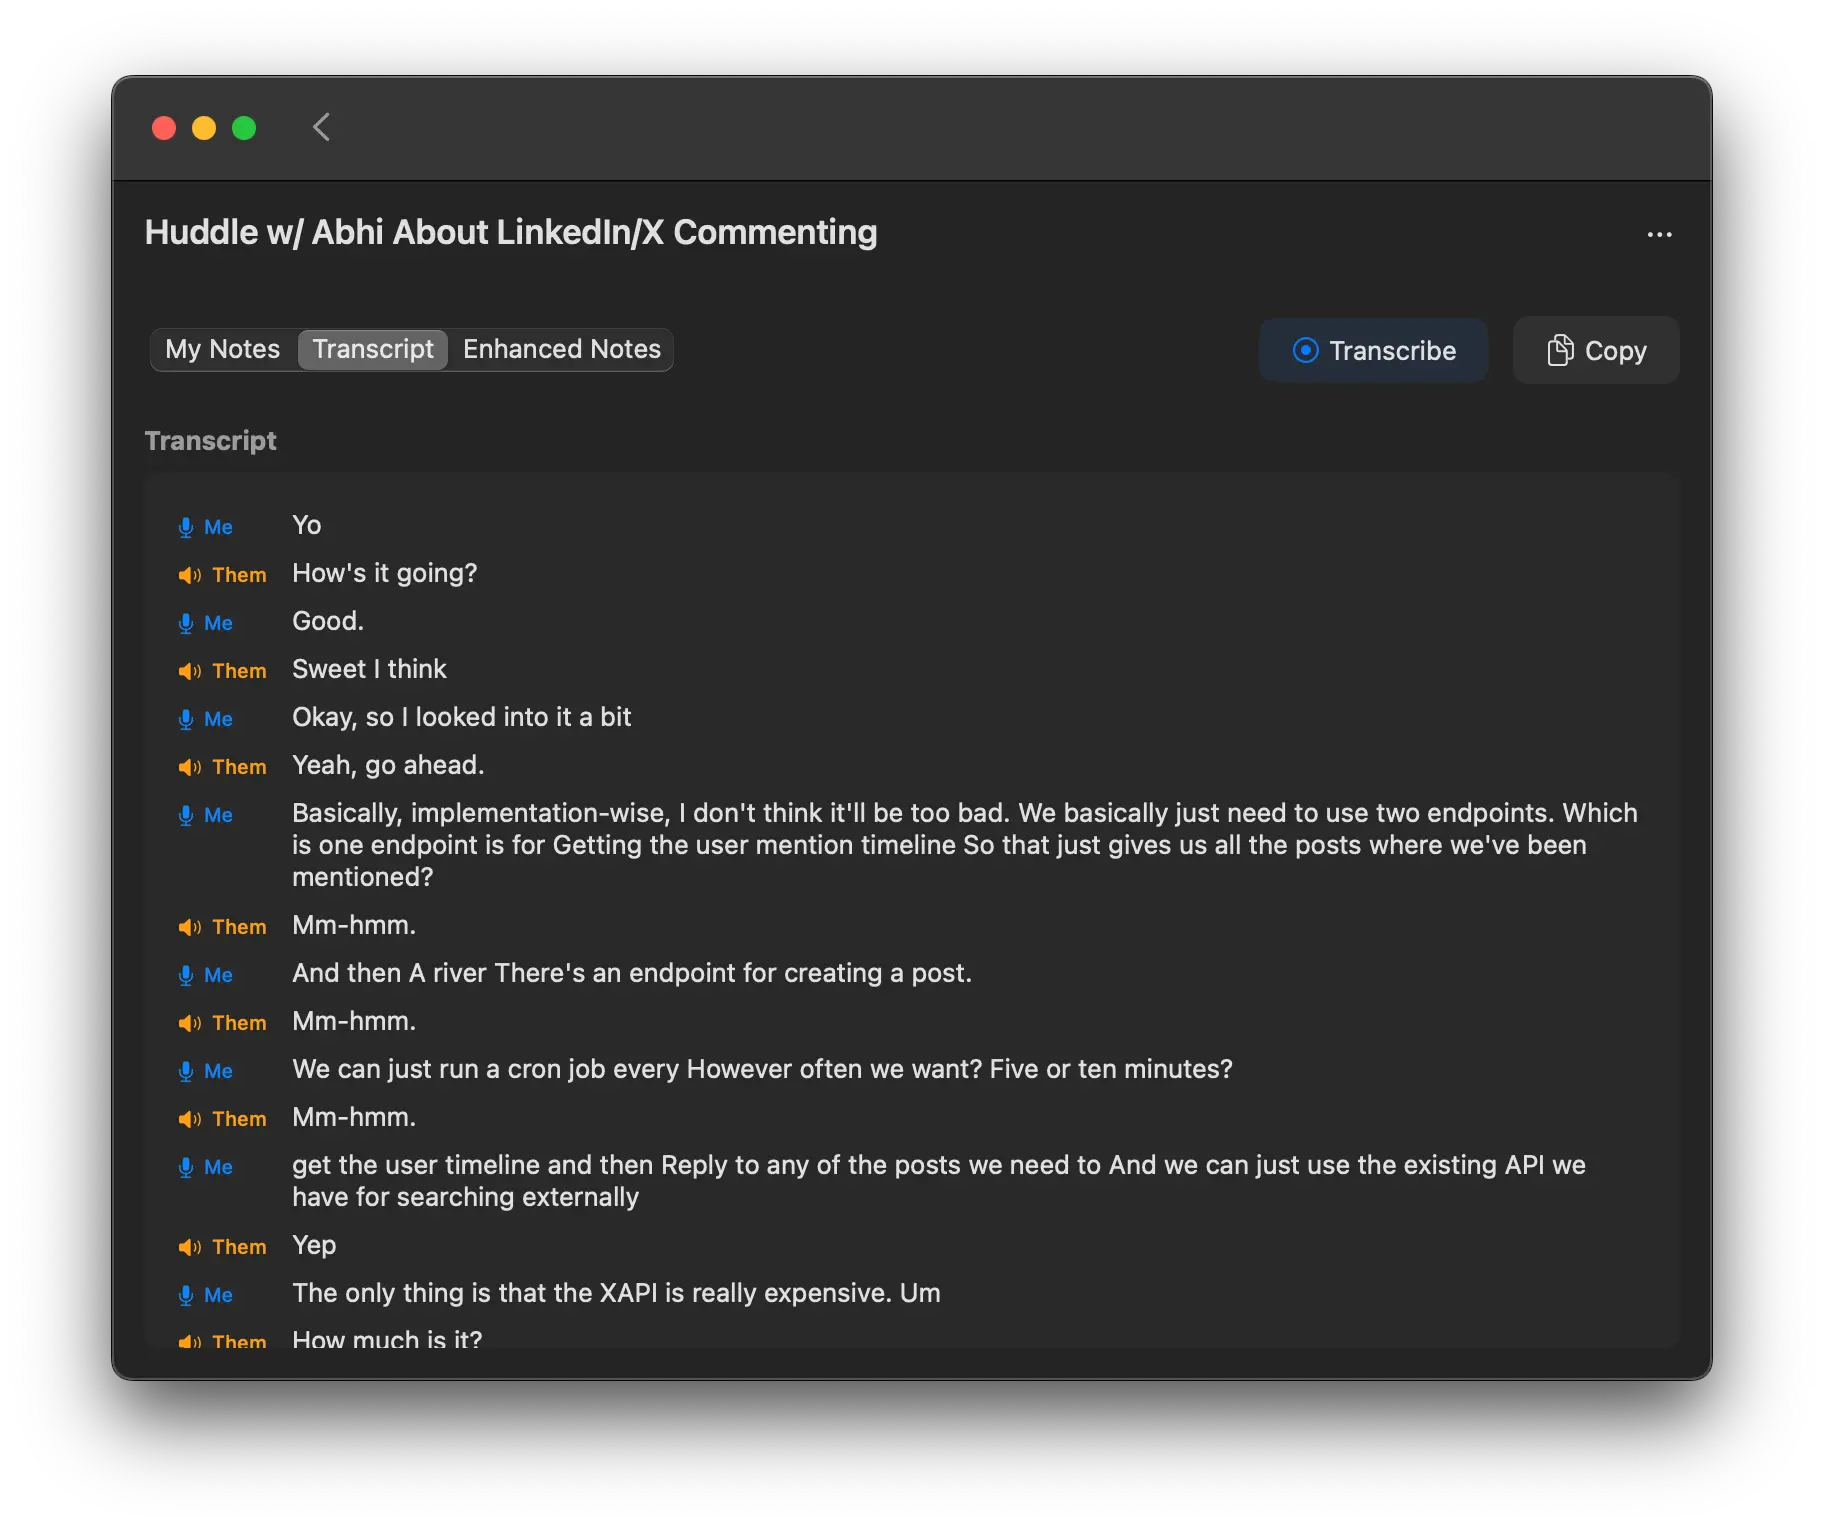Viewport: 1824px width, 1528px height.
Task: Toggle audio playback on 'Sweet I think' line
Action: [x=189, y=671]
